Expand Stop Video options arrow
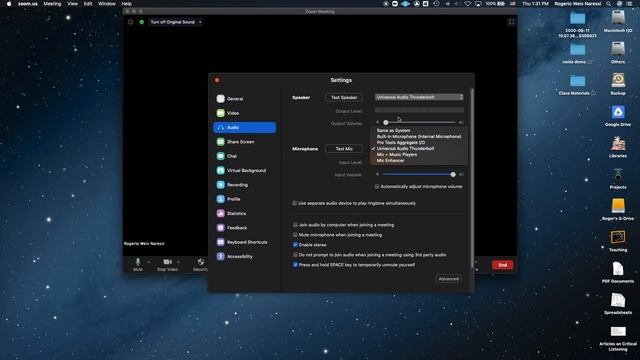 click(178, 262)
